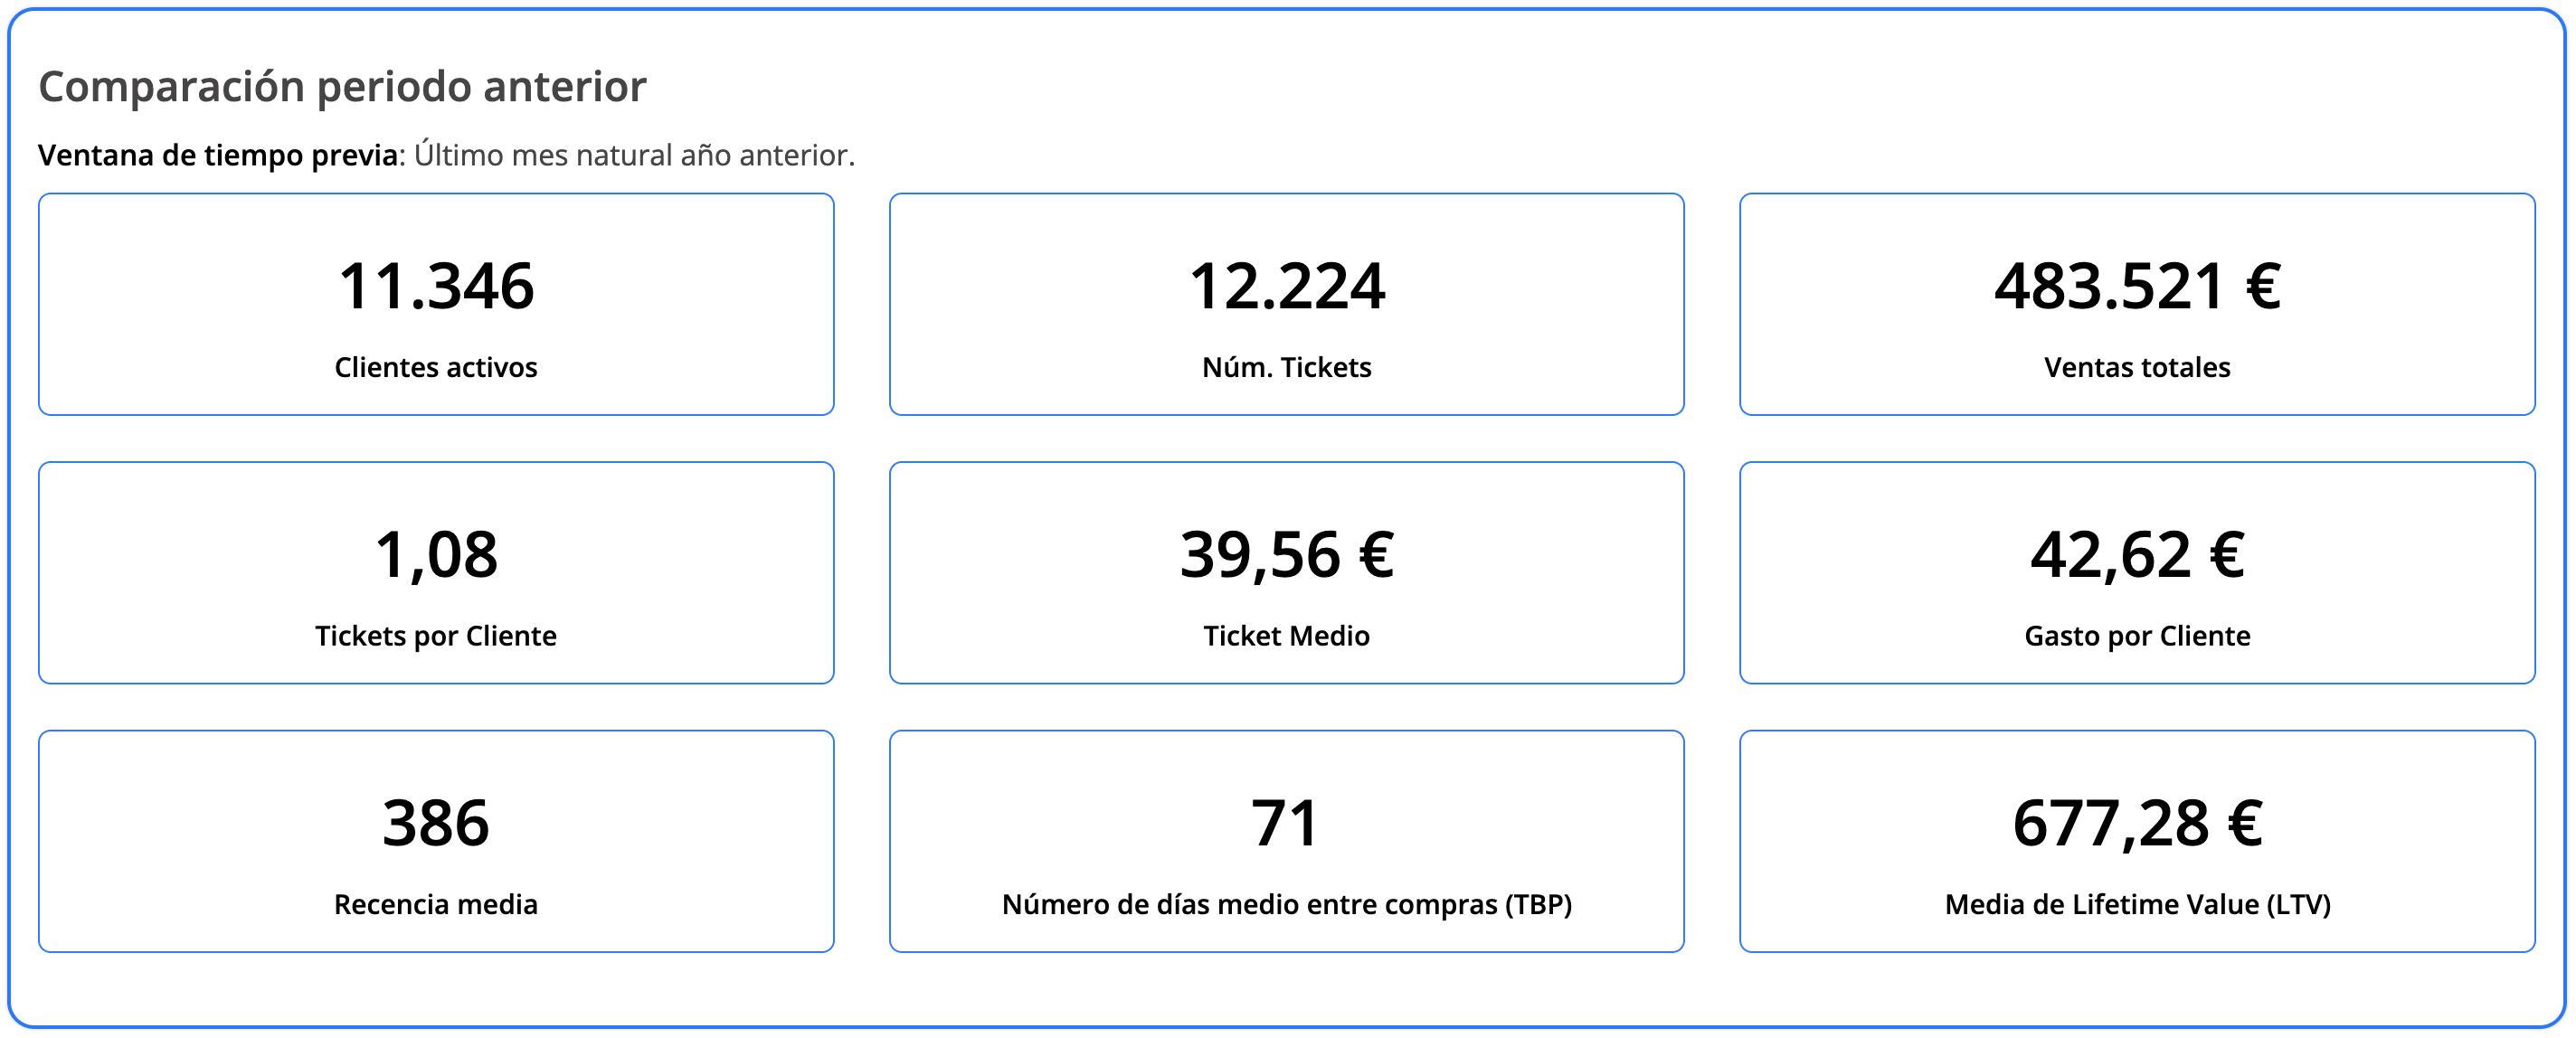Select the Gasto por Cliente label

pos(2137,636)
